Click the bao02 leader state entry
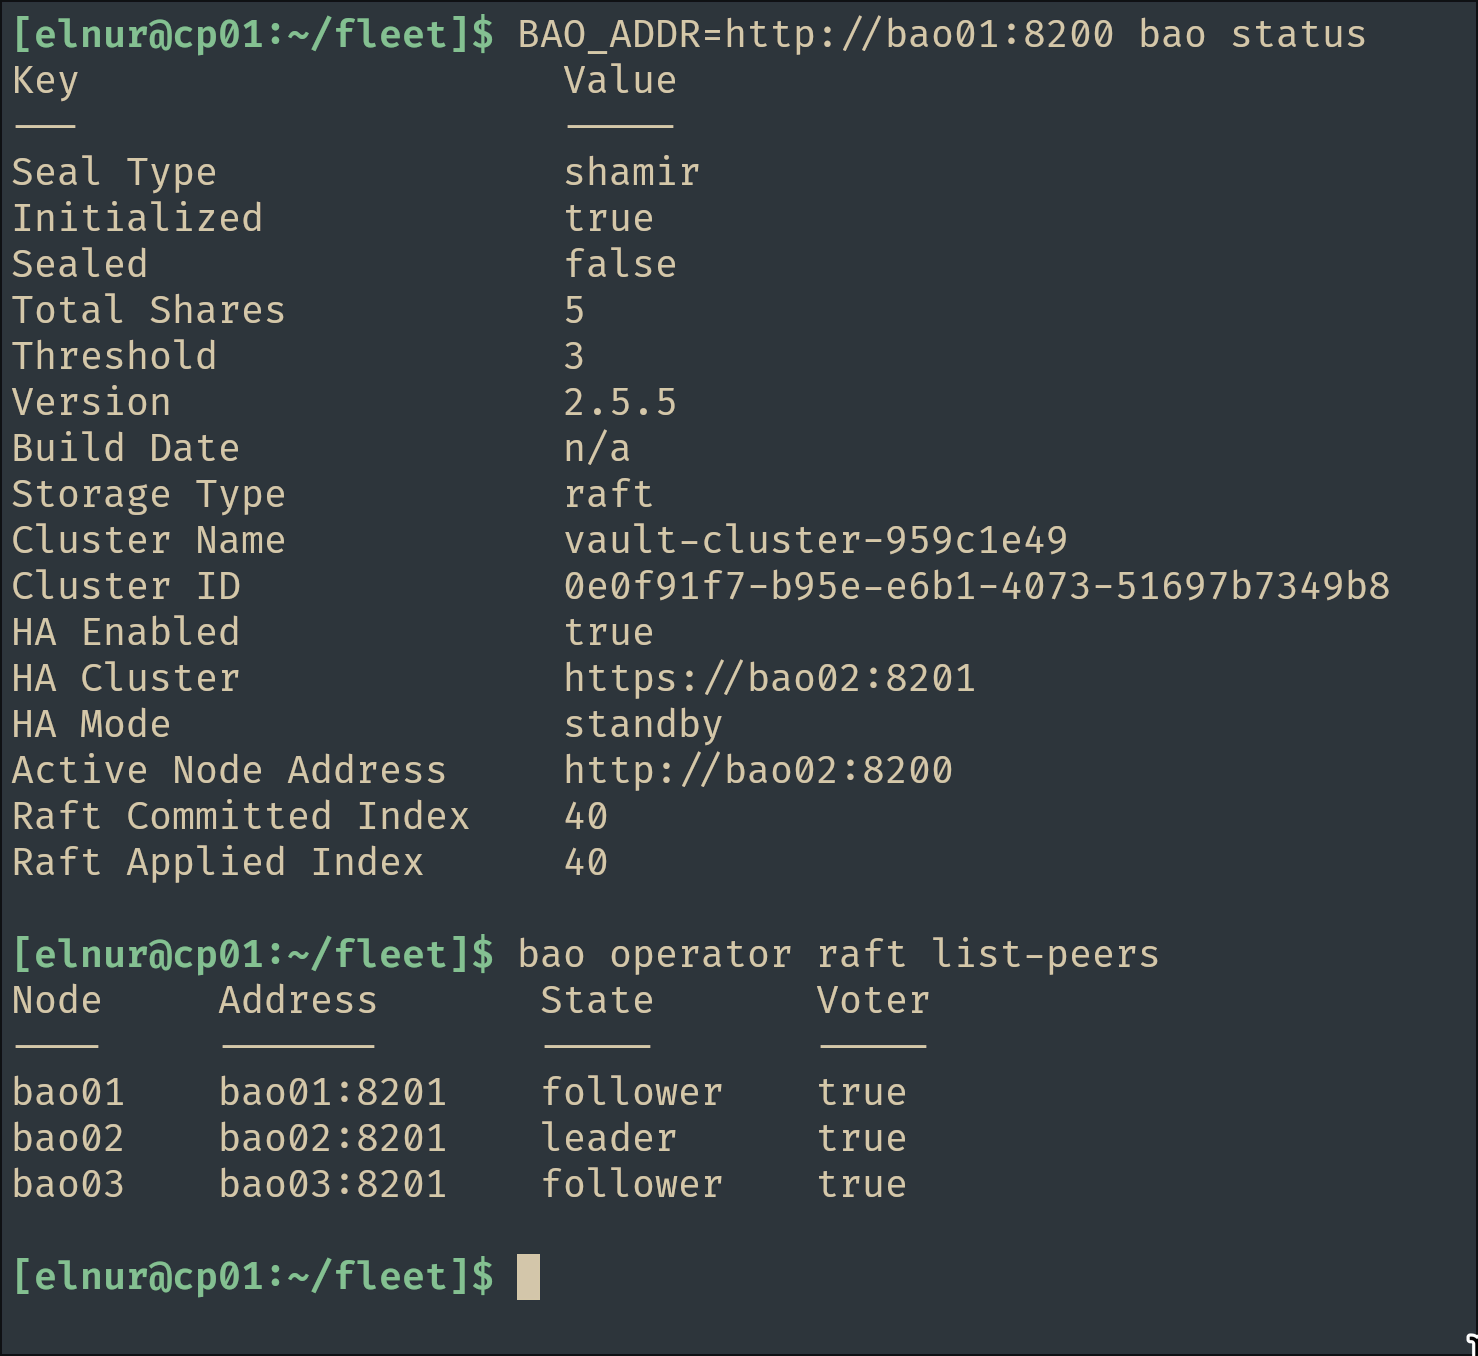Screen dimensions: 1478x1356 (609, 1138)
